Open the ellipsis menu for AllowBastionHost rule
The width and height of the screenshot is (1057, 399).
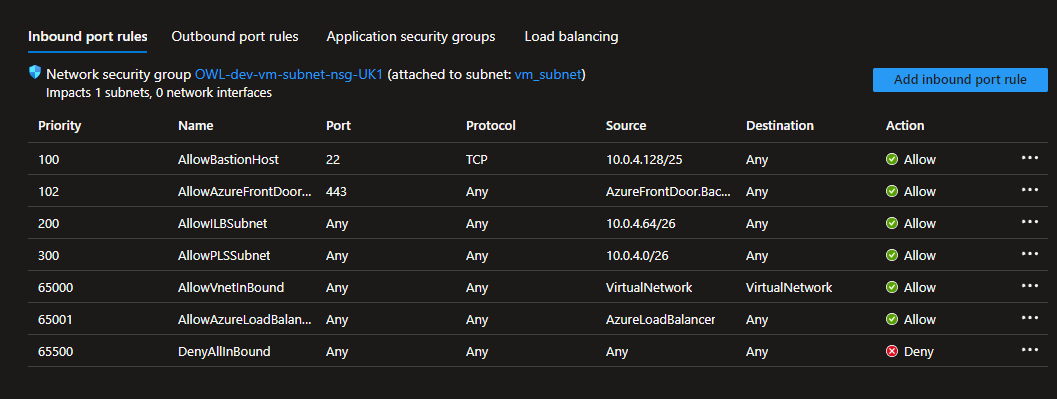[x=1029, y=158]
